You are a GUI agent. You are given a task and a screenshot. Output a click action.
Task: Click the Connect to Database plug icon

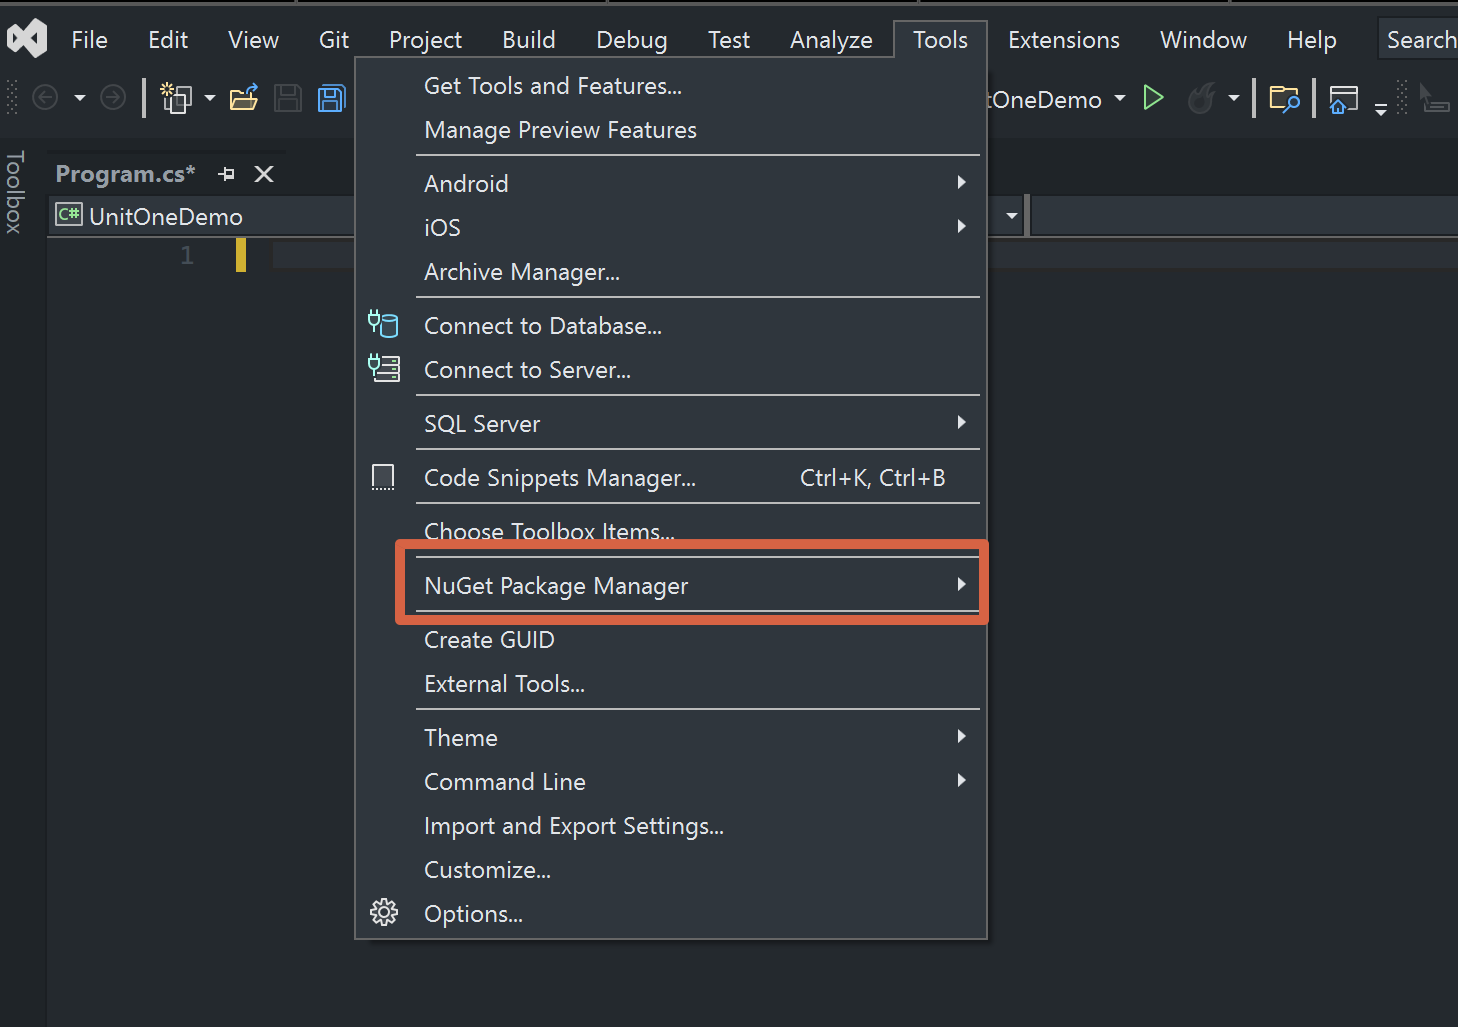(x=384, y=325)
